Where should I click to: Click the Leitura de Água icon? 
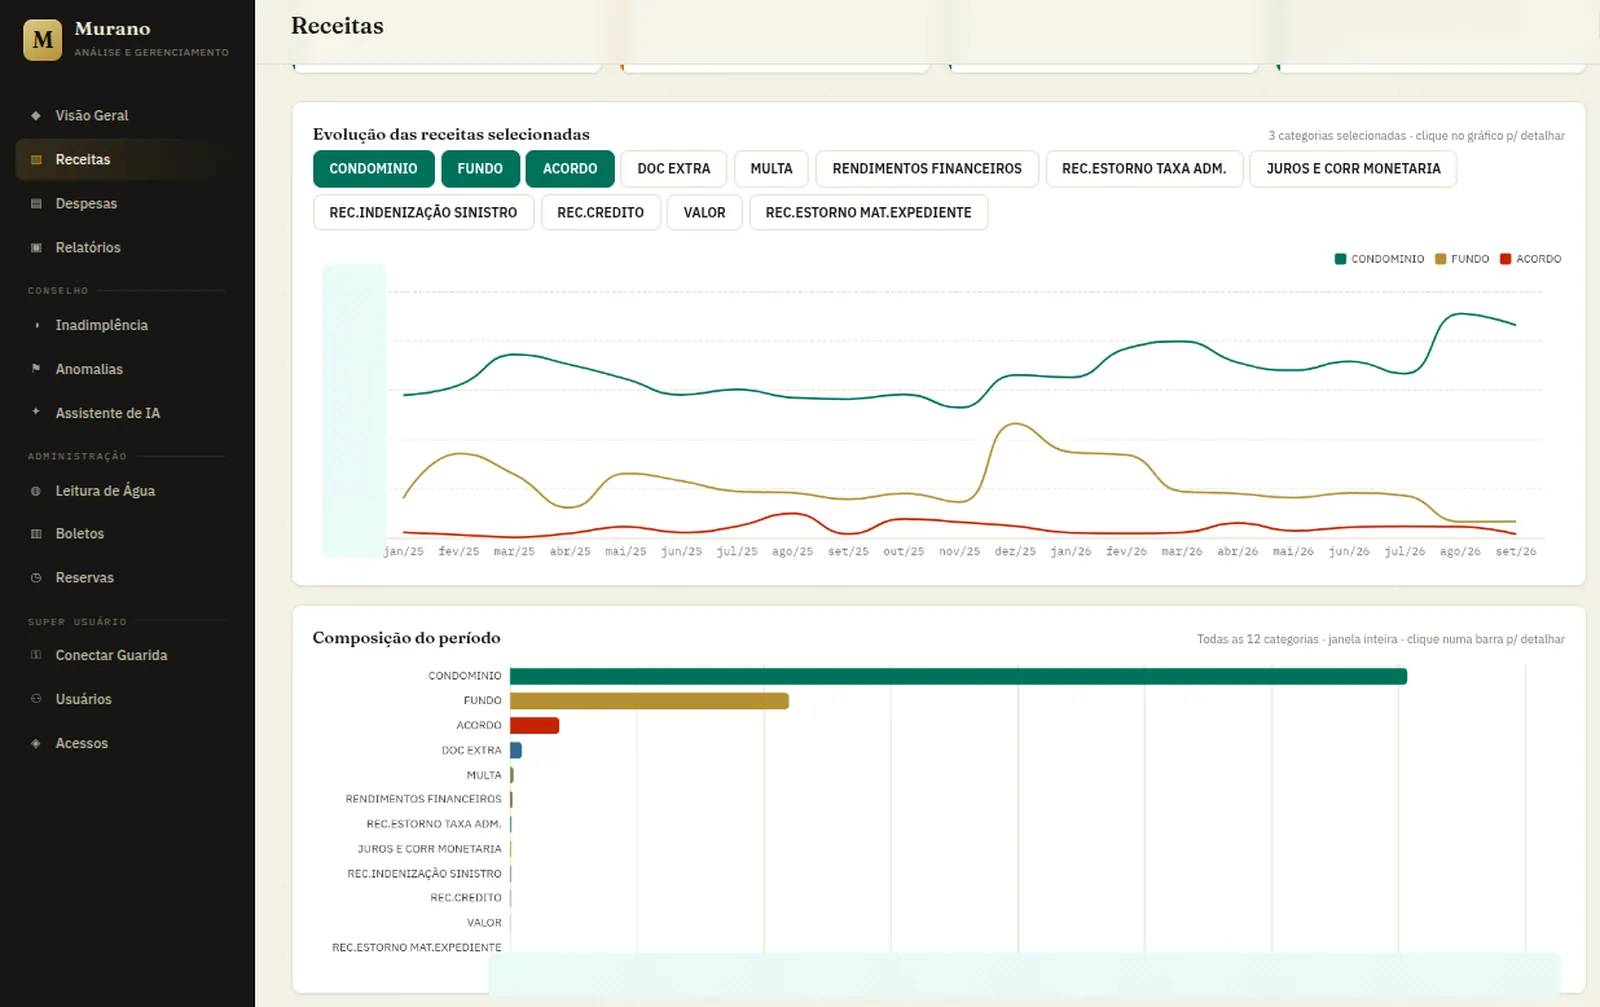[36, 491]
